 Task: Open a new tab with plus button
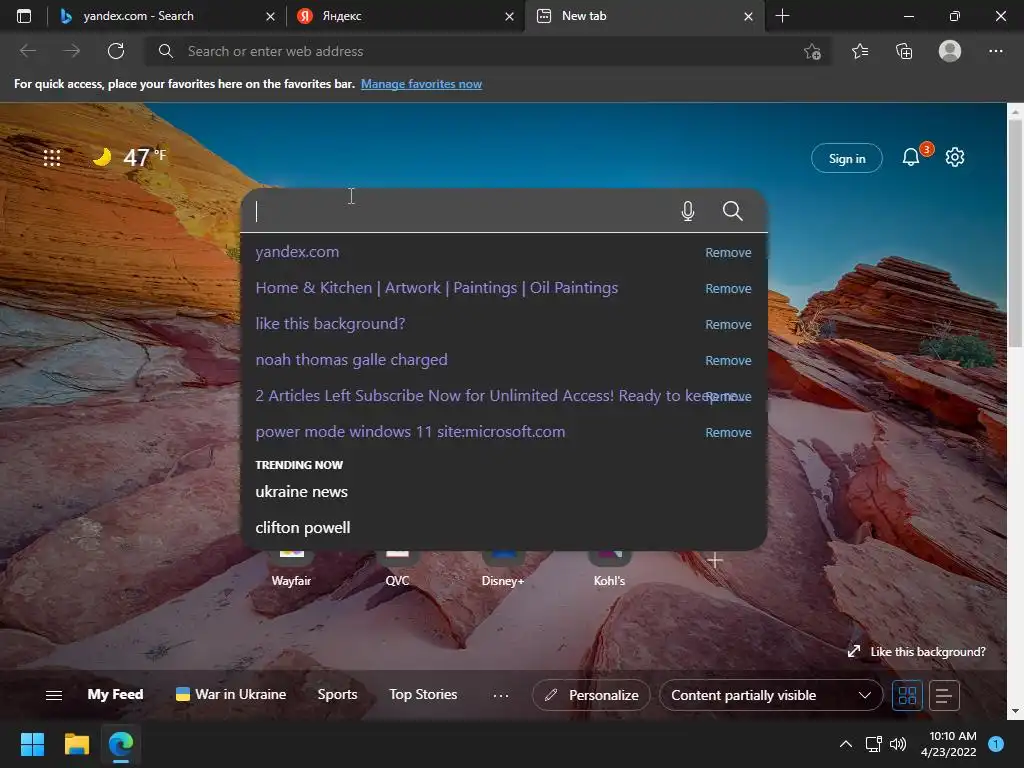[782, 16]
